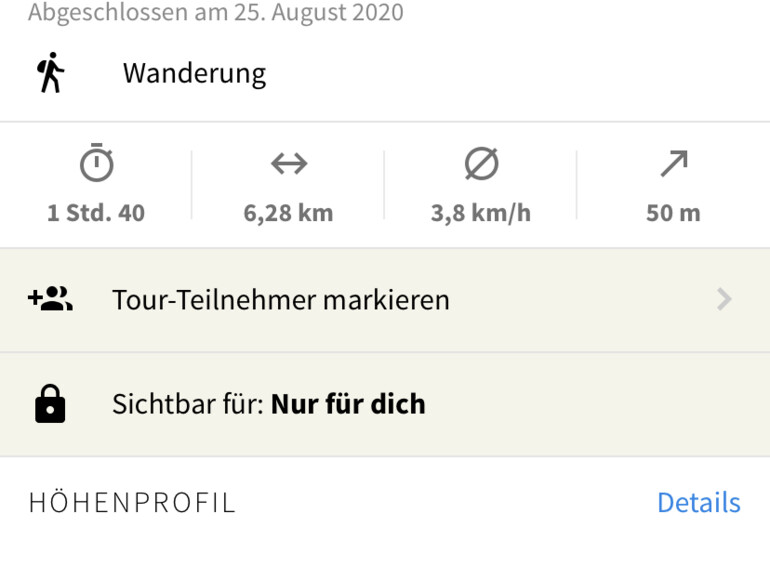
Task: Click the horizontal distance arrows icon
Action: [289, 163]
